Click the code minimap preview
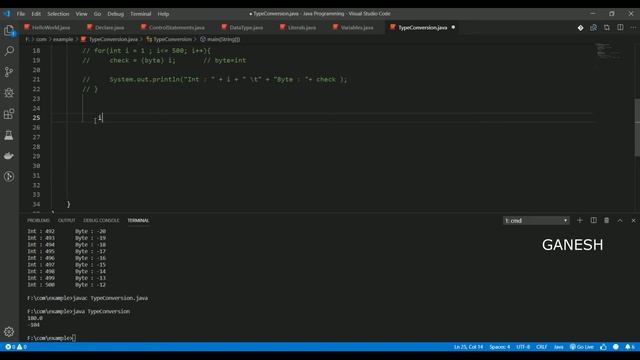This screenshot has width=640, height=360. tap(609, 51)
